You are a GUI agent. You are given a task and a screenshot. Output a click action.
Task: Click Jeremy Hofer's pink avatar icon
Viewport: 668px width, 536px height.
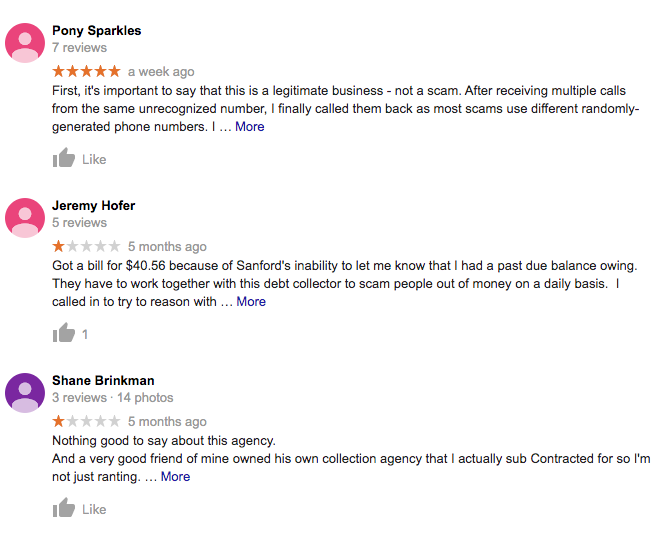tap(25, 218)
